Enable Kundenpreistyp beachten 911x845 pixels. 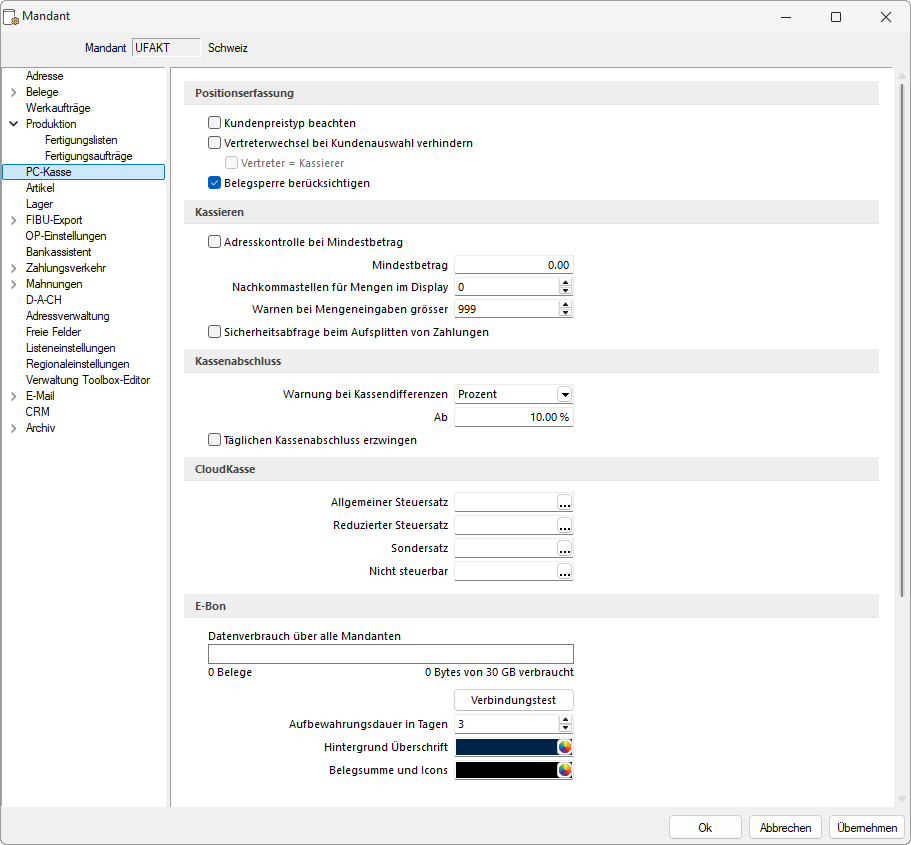(x=214, y=123)
